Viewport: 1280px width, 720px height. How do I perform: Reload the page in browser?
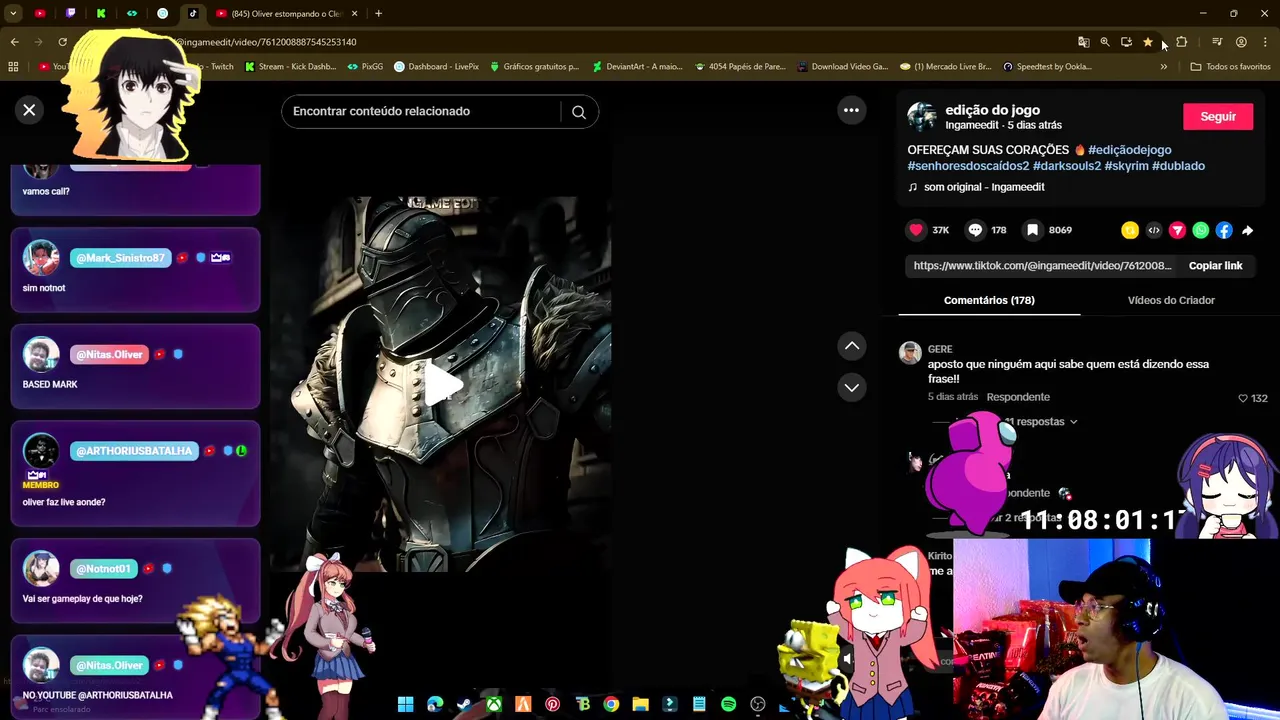pos(62,42)
